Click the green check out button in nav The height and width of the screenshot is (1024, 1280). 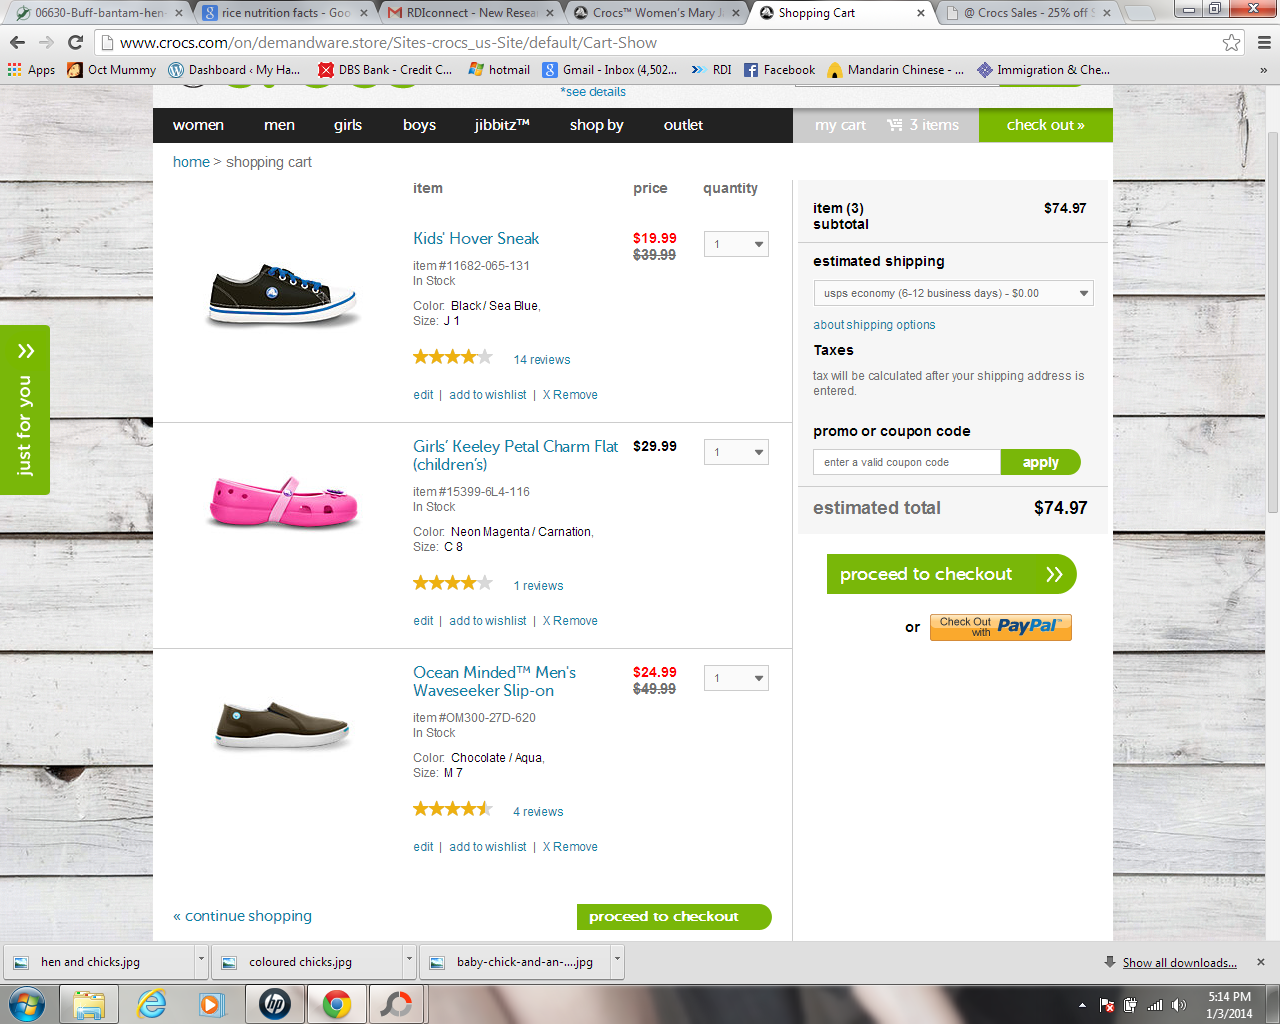pyautogui.click(x=1046, y=125)
